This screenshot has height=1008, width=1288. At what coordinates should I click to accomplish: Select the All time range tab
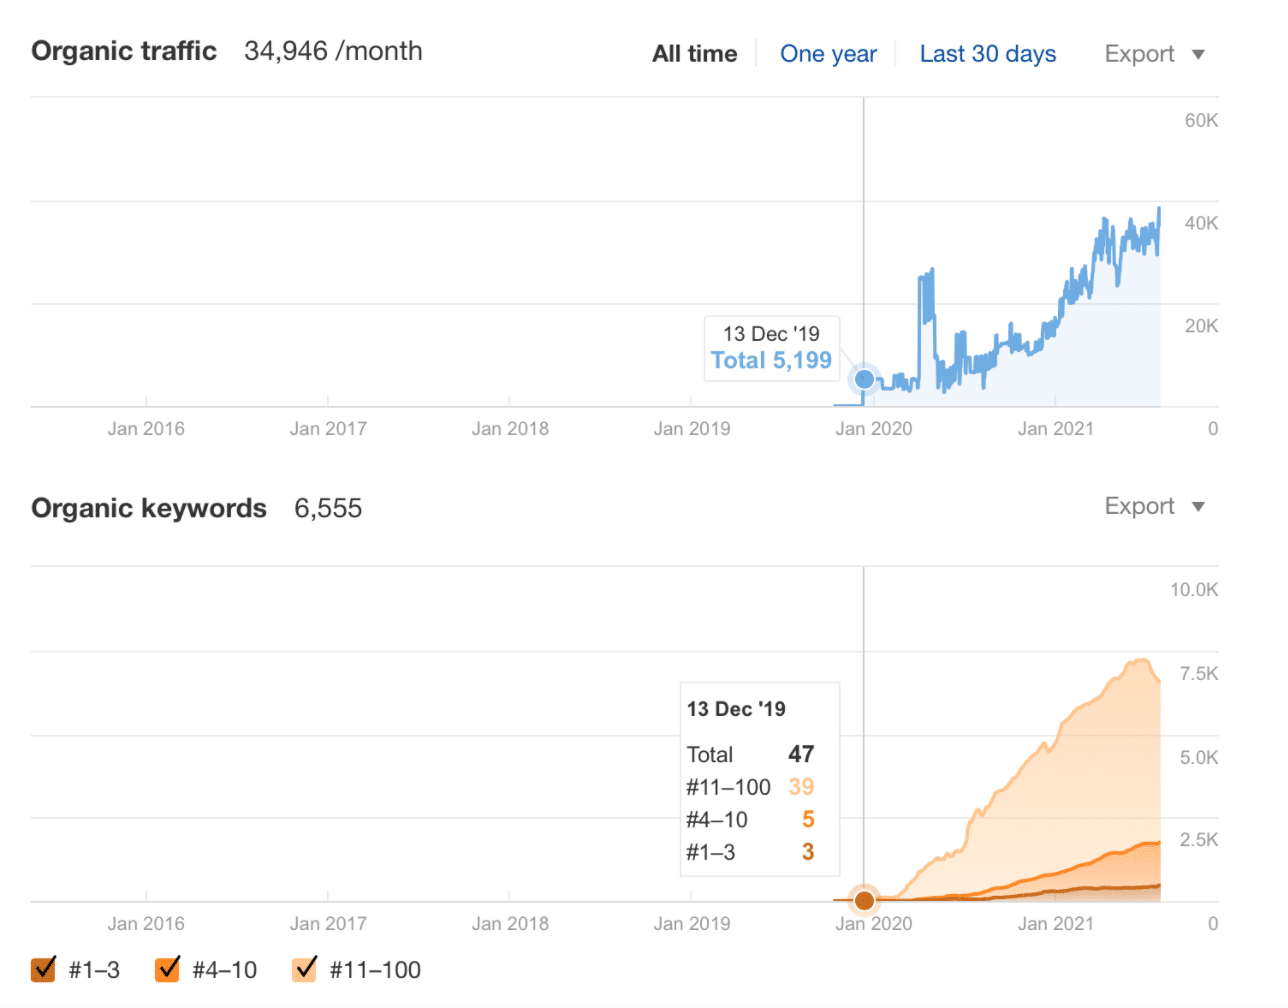694,54
